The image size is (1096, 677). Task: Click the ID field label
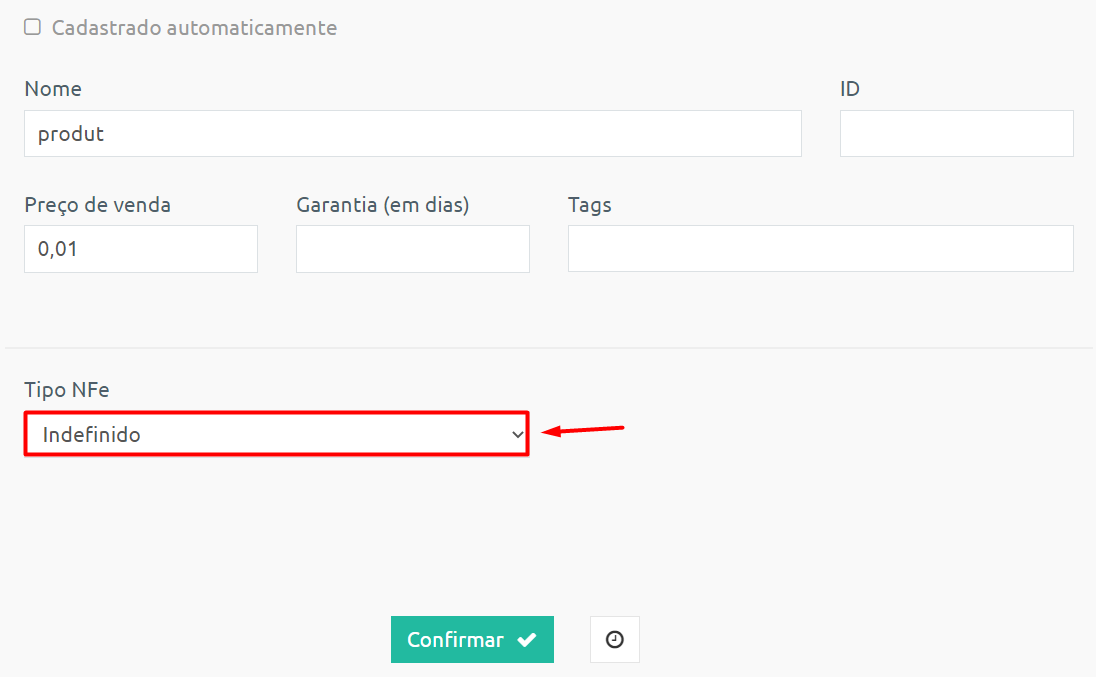pos(850,89)
